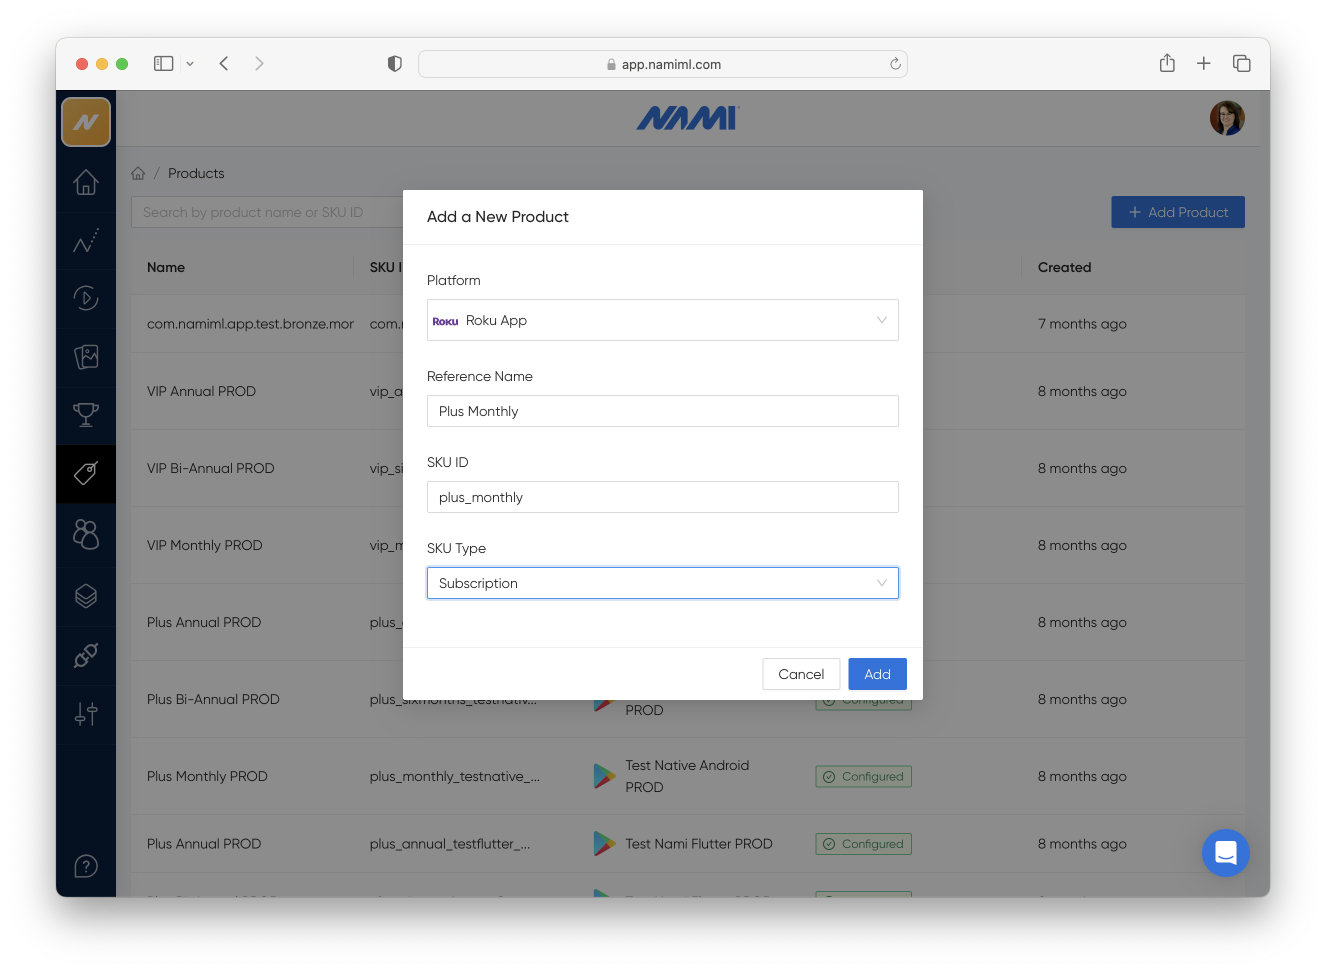Open the SKU Type Subscription dropdown
Viewport: 1326px width, 971px height.
(x=662, y=583)
